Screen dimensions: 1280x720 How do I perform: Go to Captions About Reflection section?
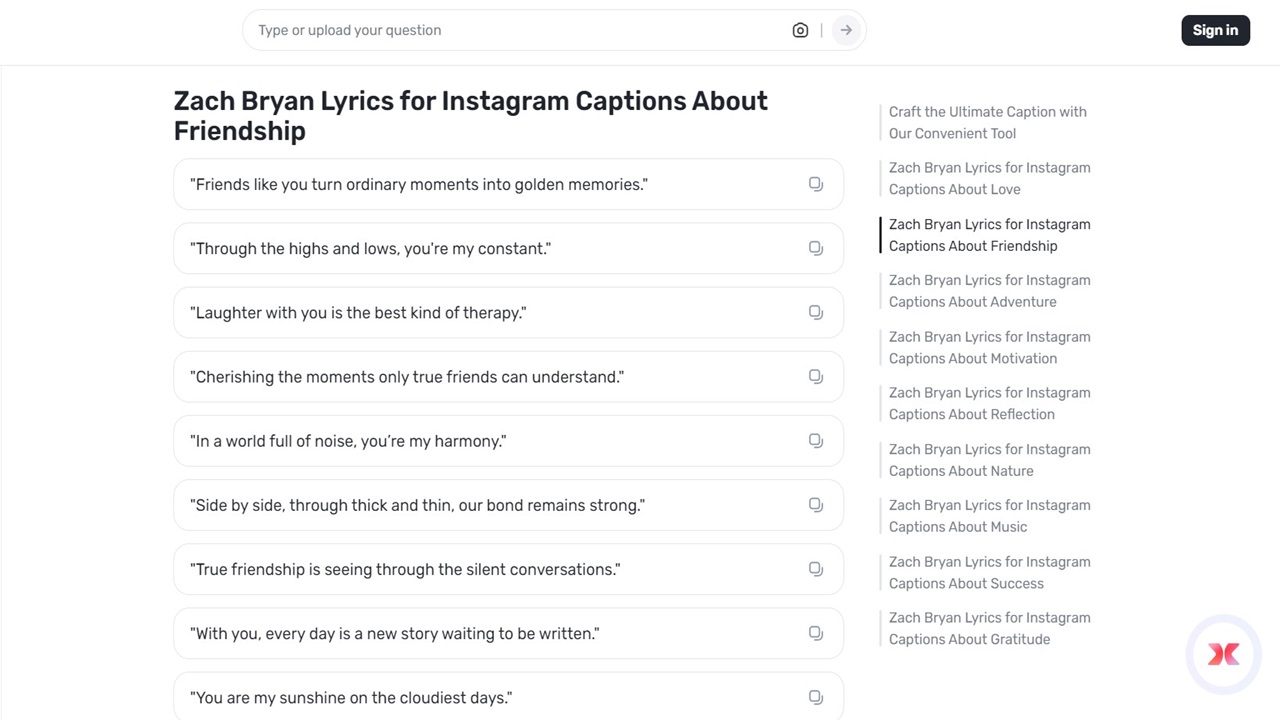[x=990, y=403]
